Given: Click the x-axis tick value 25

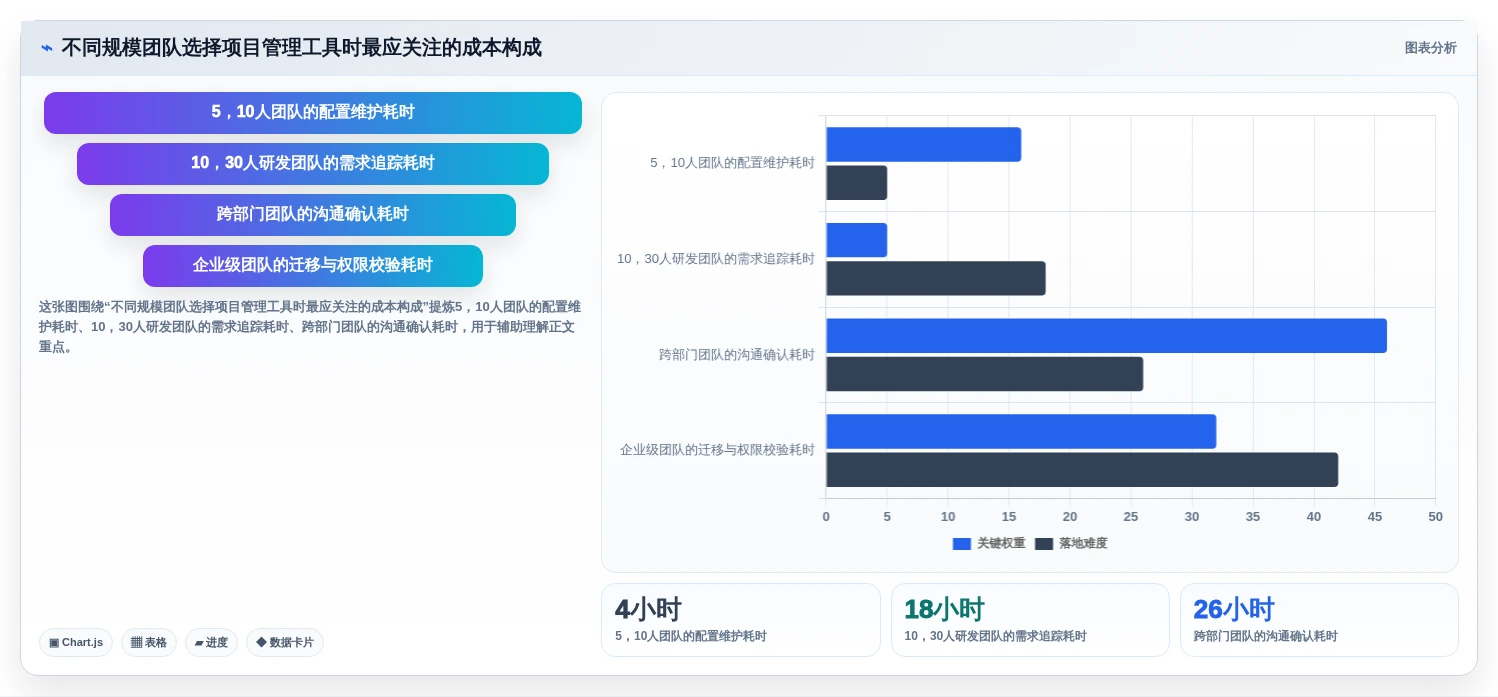Looking at the screenshot, I should click(1131, 517).
